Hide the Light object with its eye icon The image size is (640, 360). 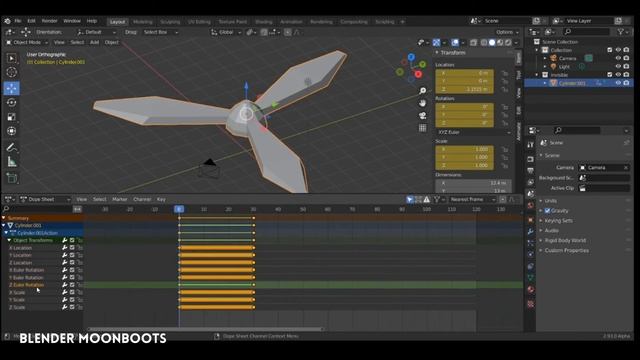pos(618,66)
